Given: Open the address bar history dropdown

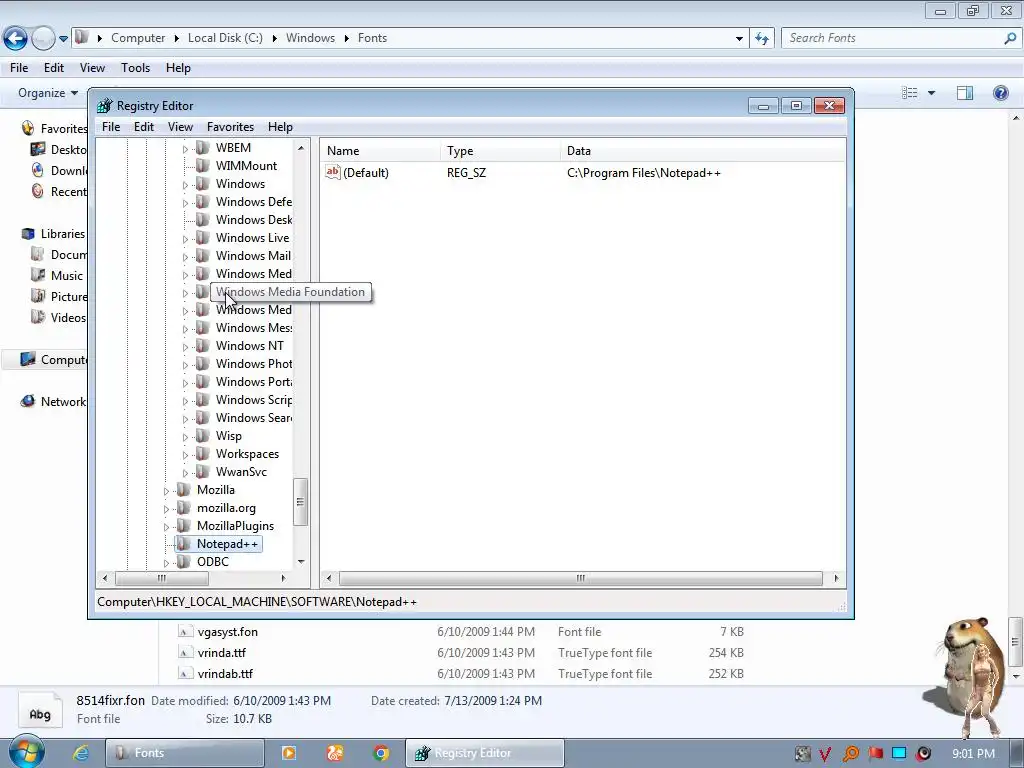Looking at the screenshot, I should [x=739, y=39].
